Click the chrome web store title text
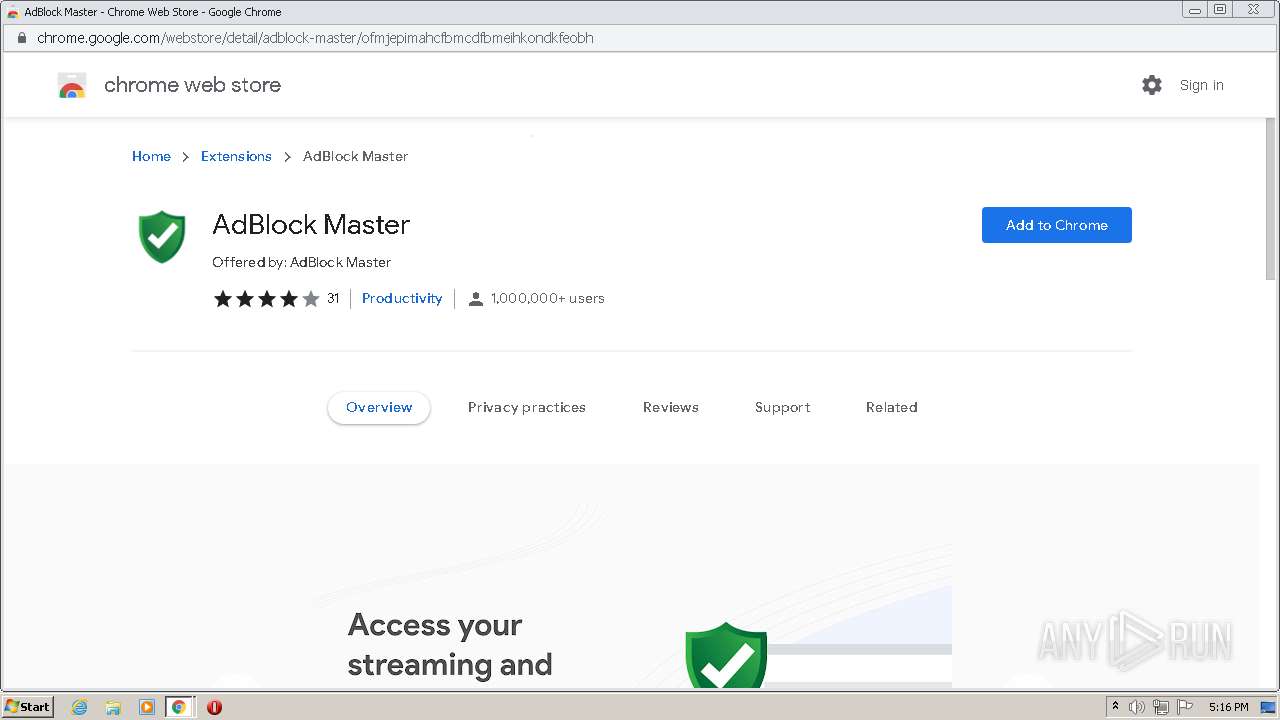1280x720 pixels. coord(192,85)
